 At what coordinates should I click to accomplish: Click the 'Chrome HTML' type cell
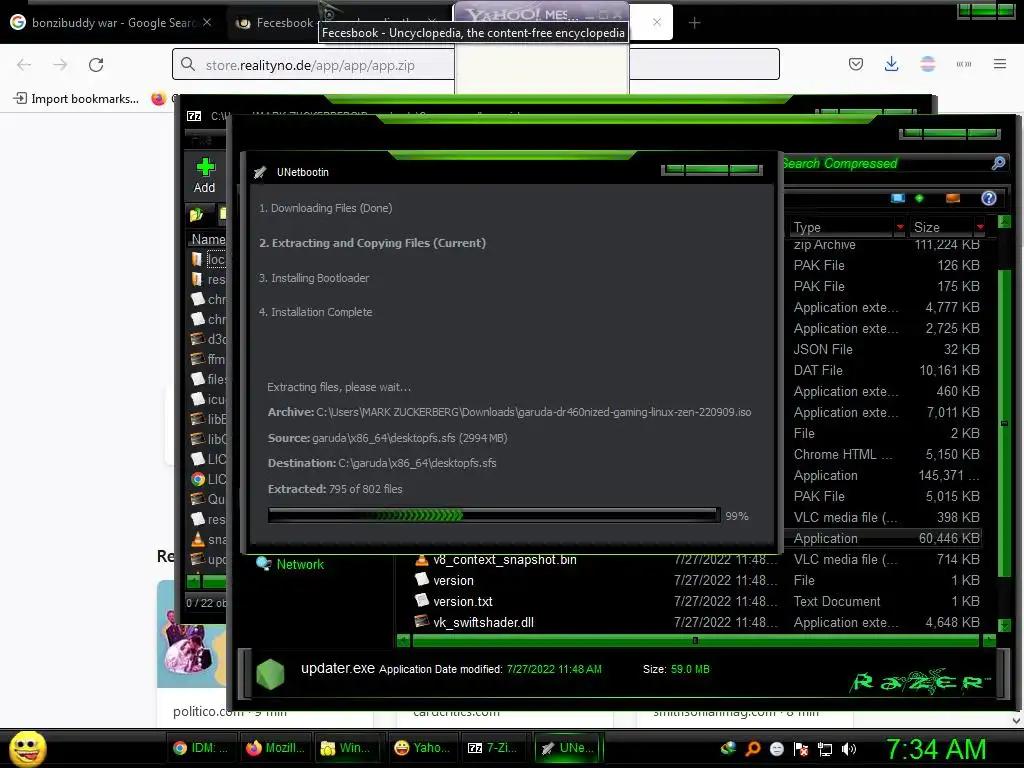pos(842,455)
